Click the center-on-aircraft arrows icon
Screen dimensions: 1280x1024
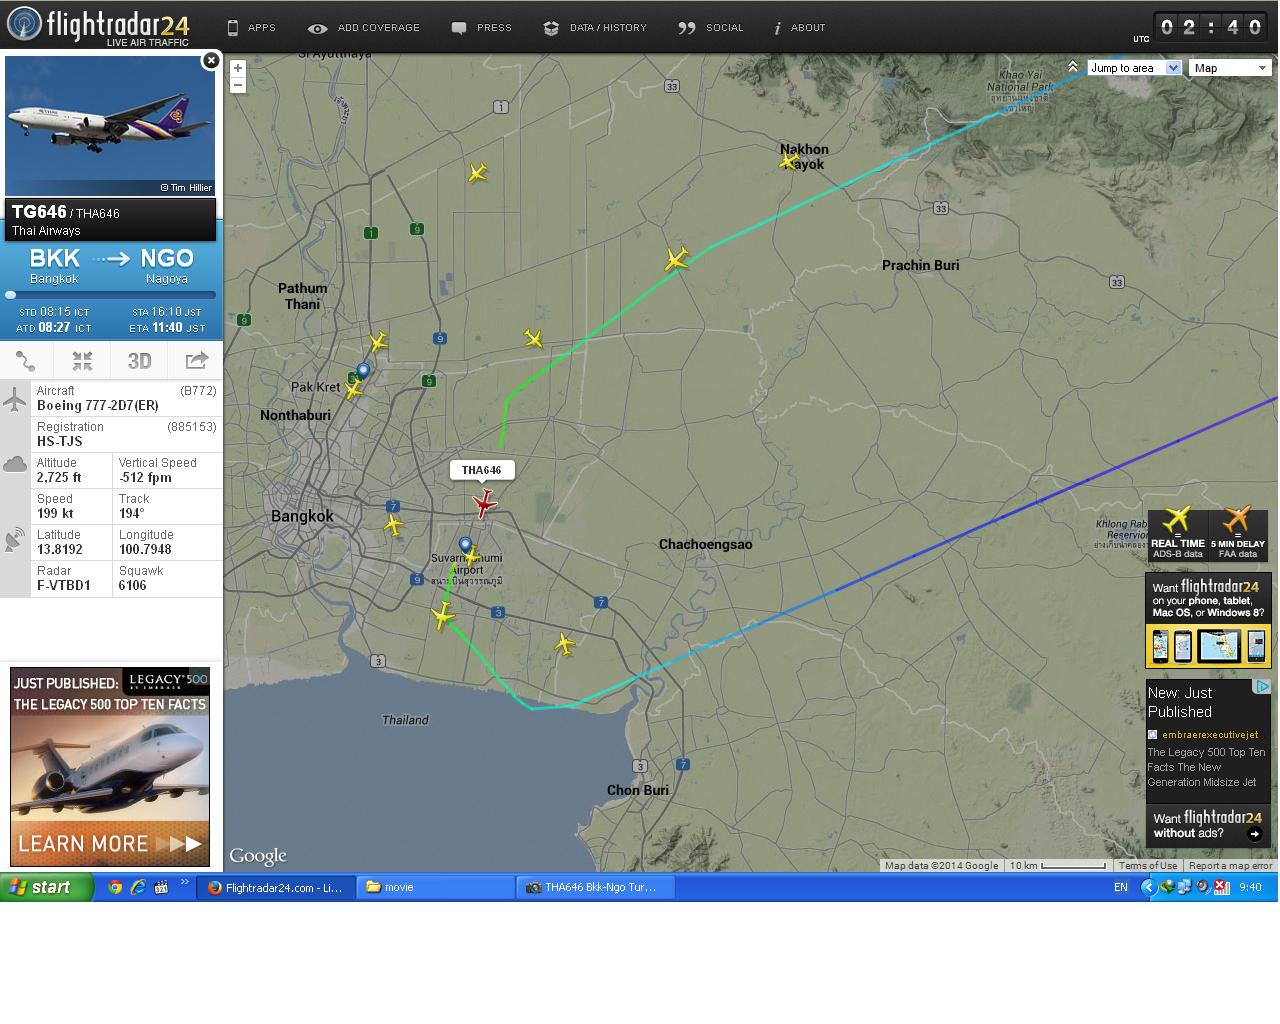(x=82, y=361)
